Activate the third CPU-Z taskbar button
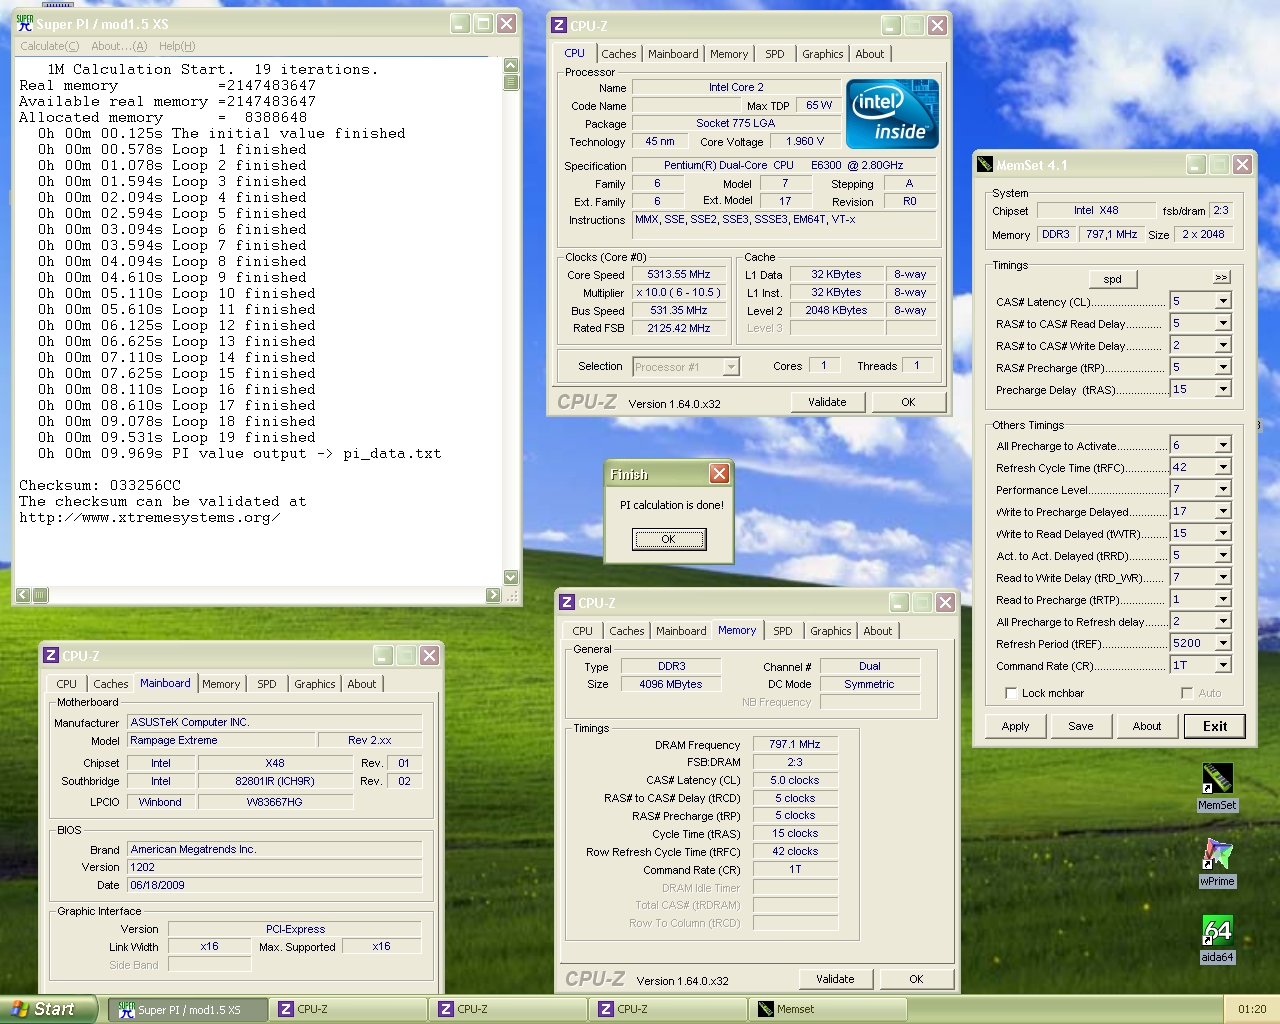The image size is (1280, 1024). coord(668,1010)
